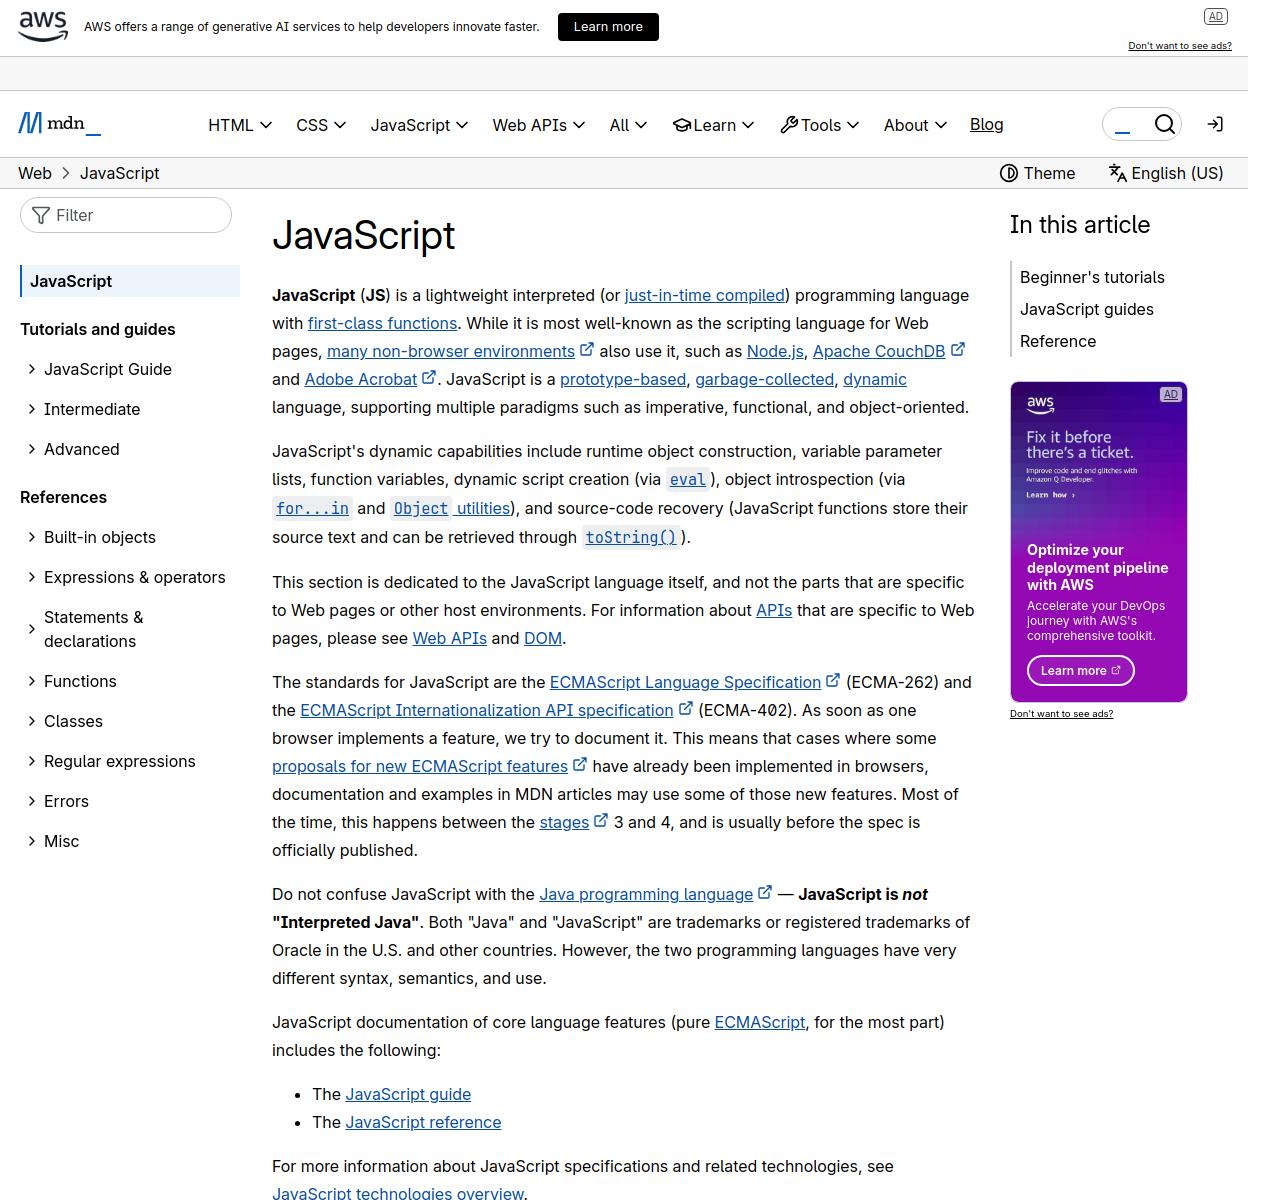Click the AD badge in top banner
Screen dimensions: 1280x1200
pos(1215,16)
